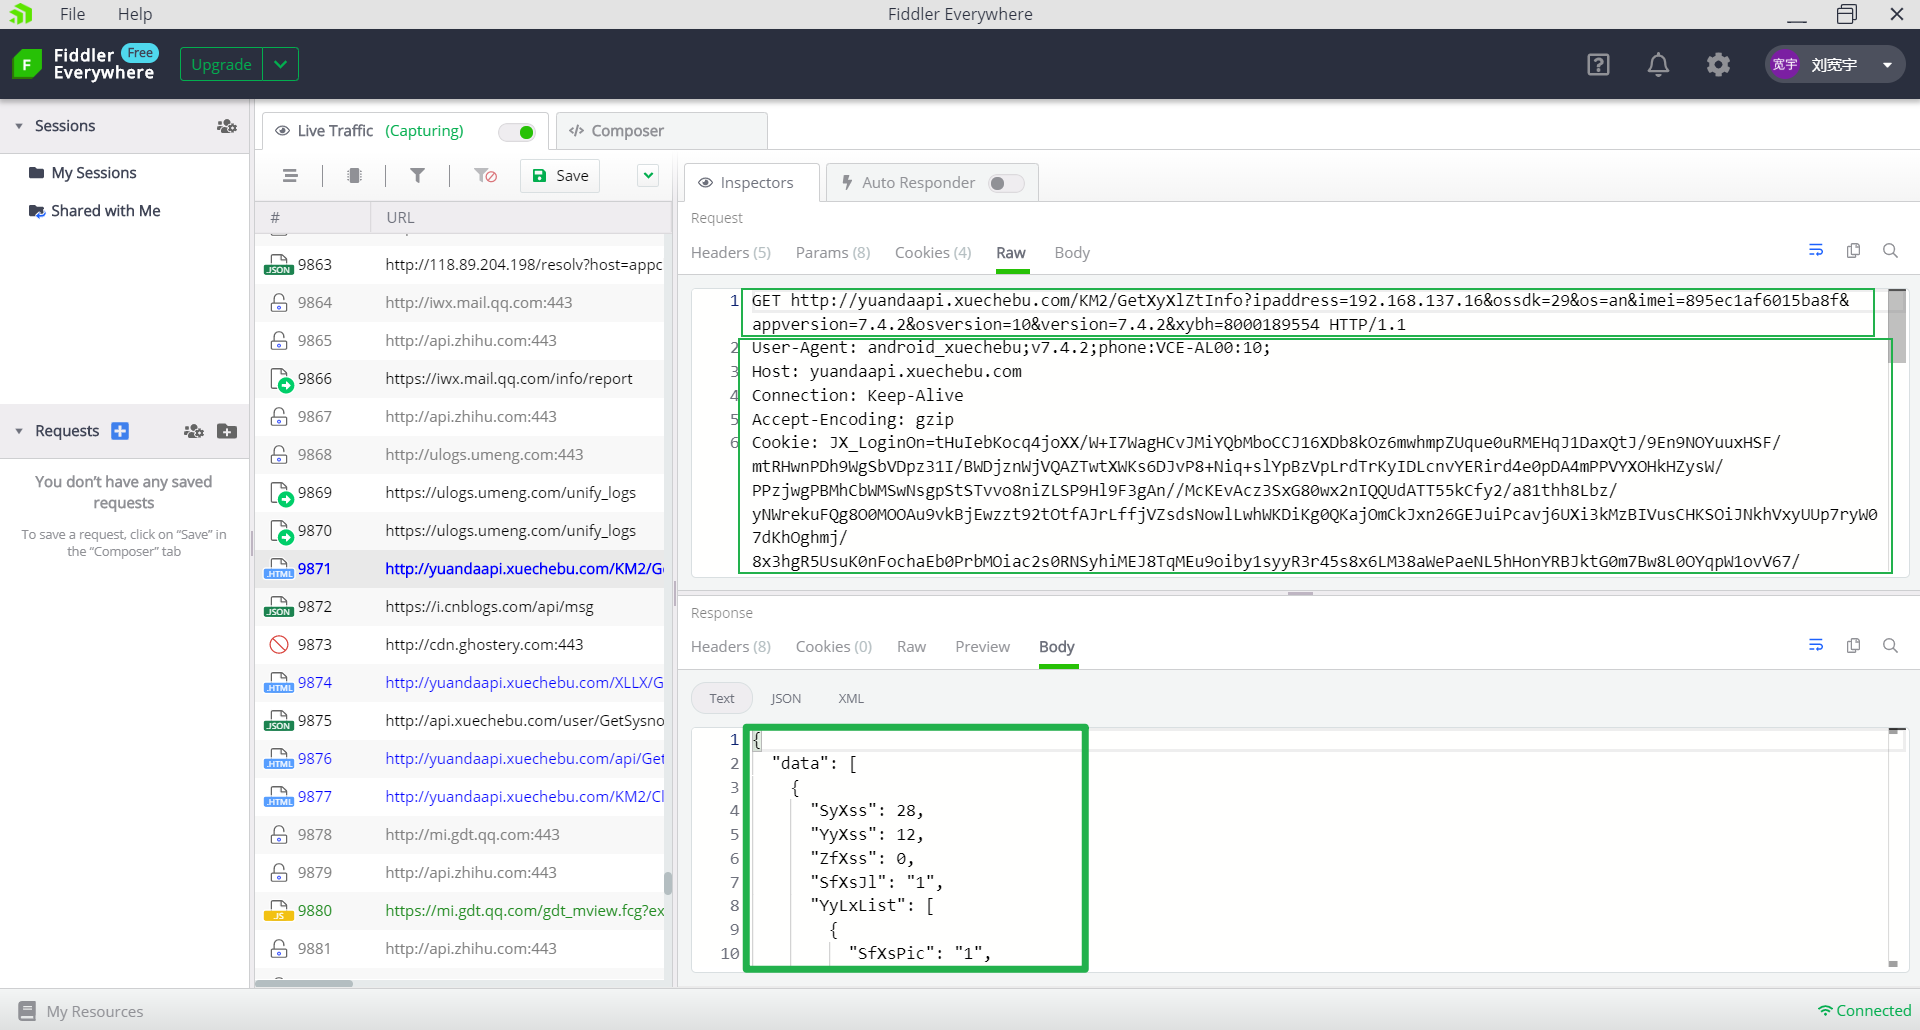Click the Upgrade button

221,64
